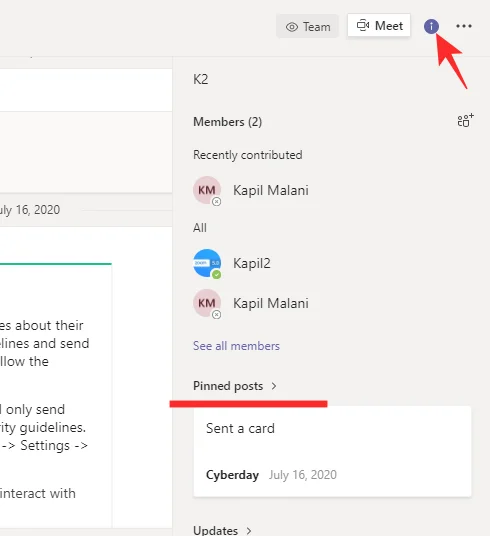Viewport: 490px width, 536px height.
Task: Follow the See all members link
Action: (236, 346)
